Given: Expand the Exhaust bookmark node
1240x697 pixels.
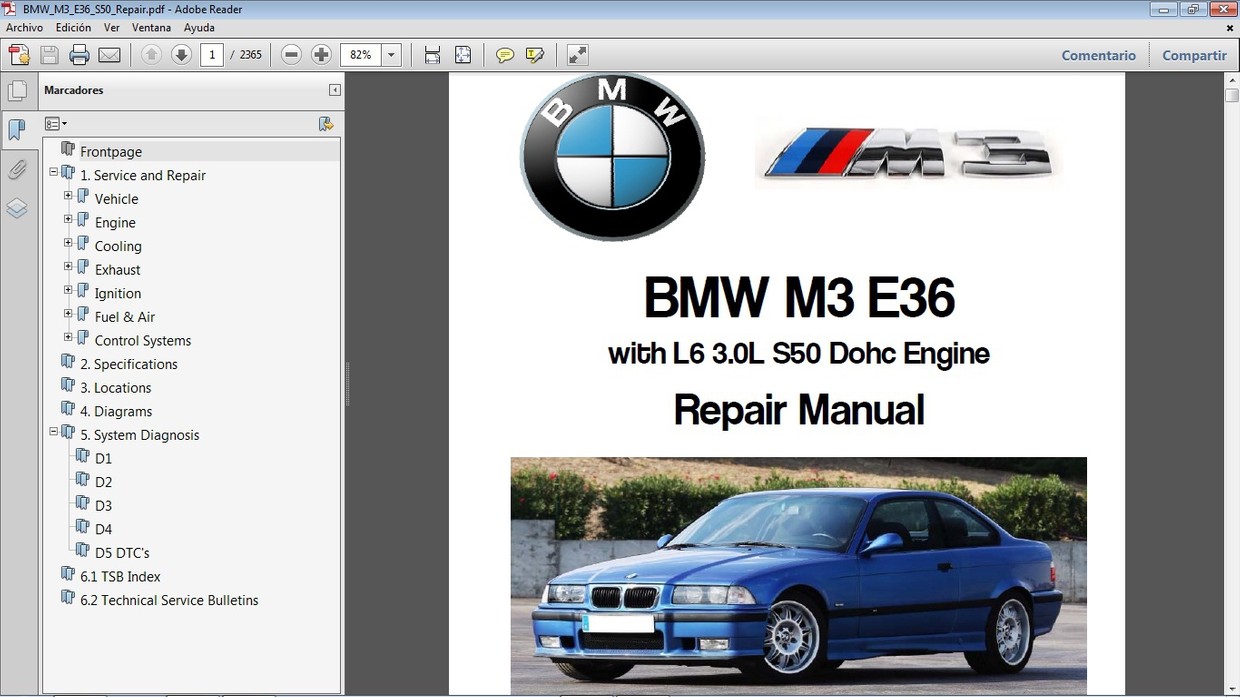Looking at the screenshot, I should tap(68, 266).
